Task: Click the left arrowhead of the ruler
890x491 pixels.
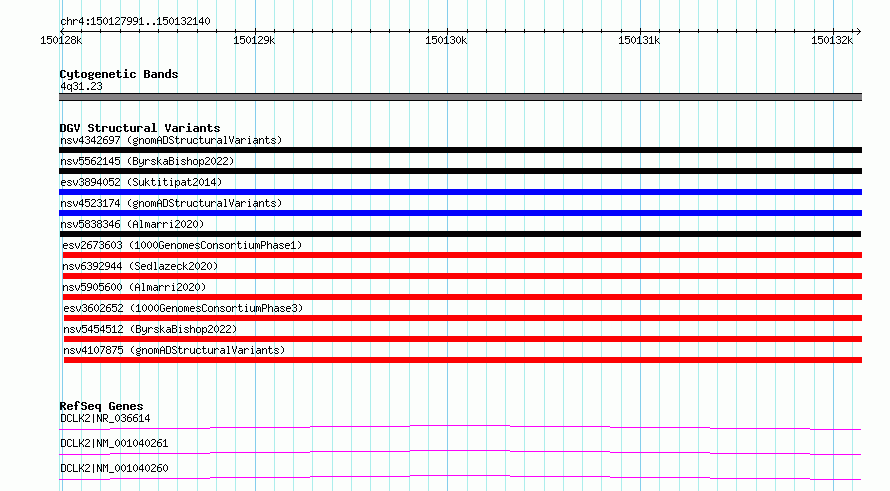Action: click(61, 31)
